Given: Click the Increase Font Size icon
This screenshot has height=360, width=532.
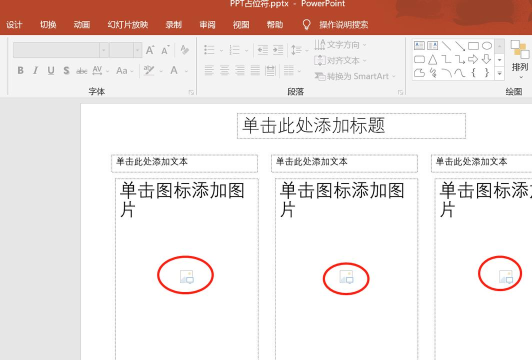Looking at the screenshot, I should pos(150,50).
